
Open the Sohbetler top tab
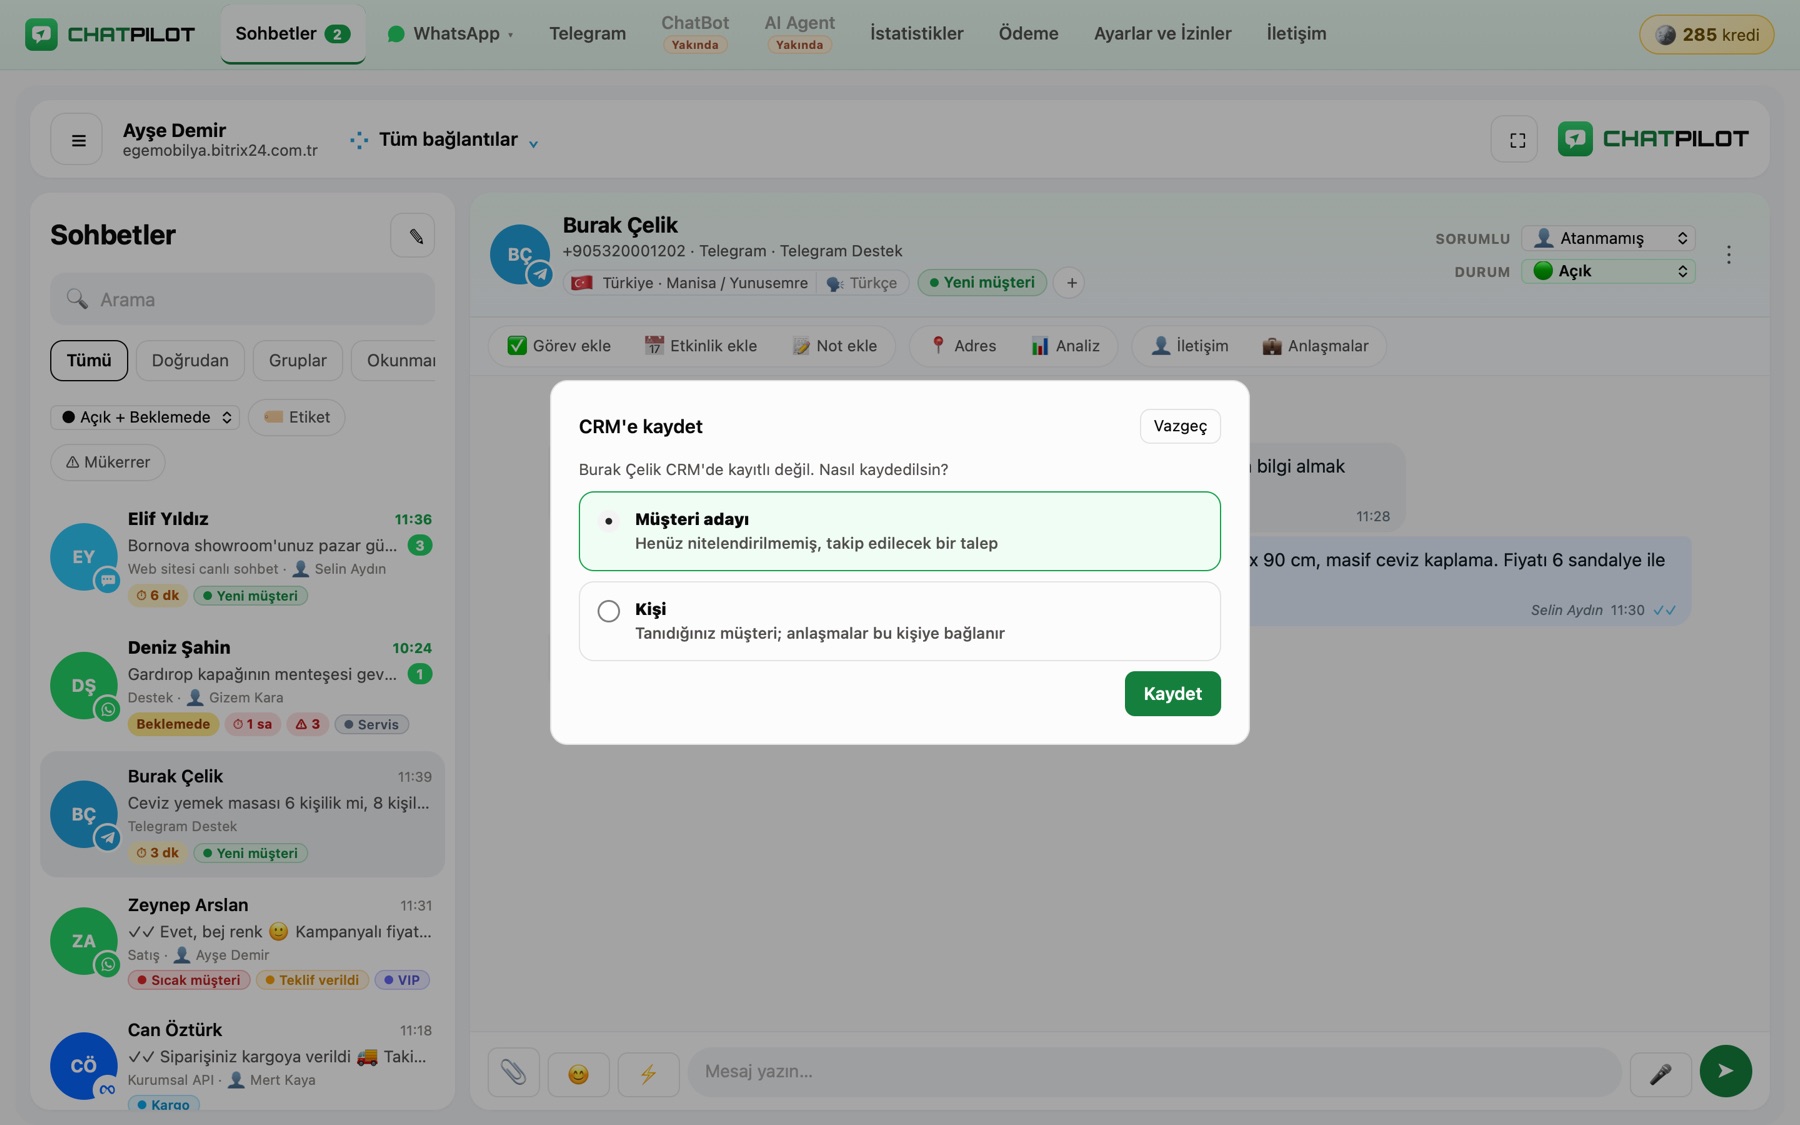pyautogui.click(x=292, y=34)
